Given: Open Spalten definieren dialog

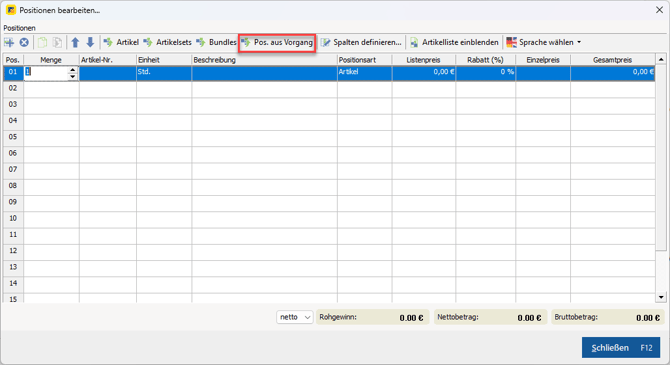Looking at the screenshot, I should pyautogui.click(x=361, y=42).
